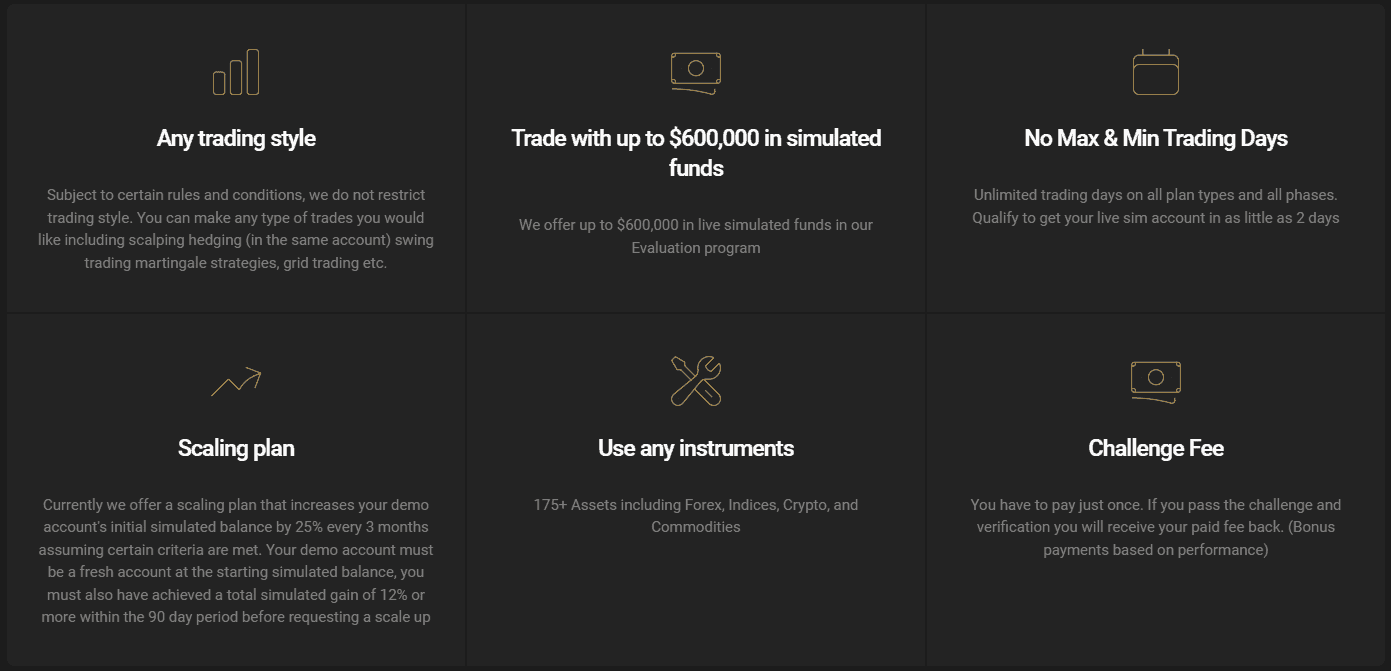Click the "Unlimited trading days" description text
The image size is (1391, 671).
1155,206
